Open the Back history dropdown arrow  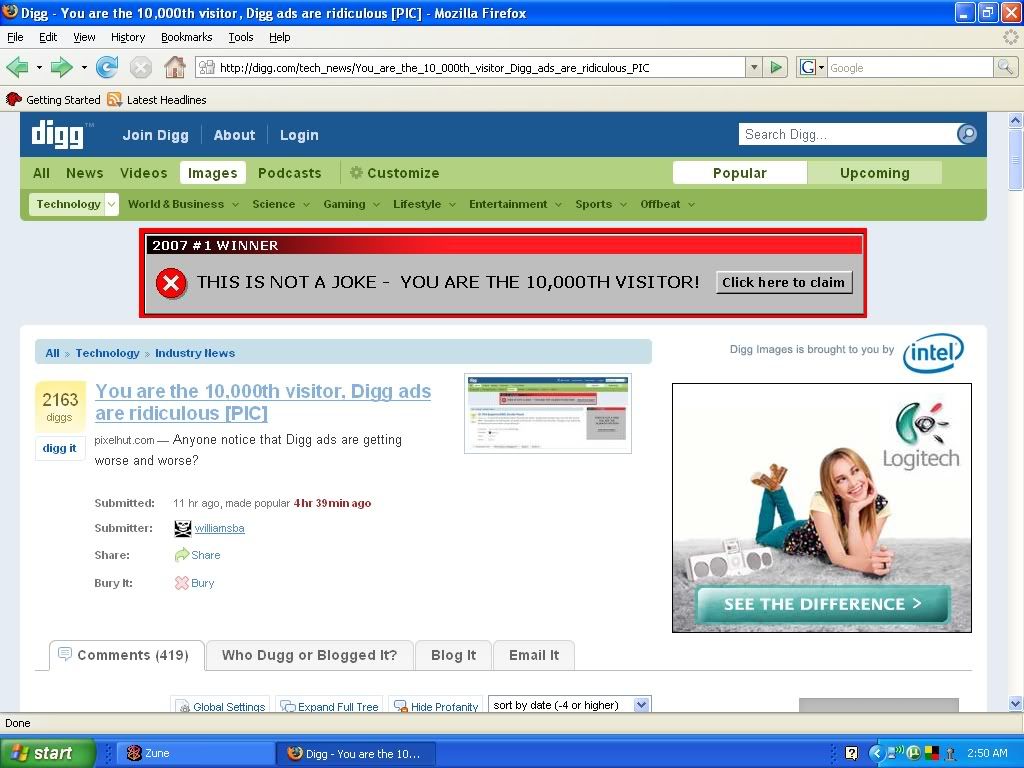coord(39,67)
